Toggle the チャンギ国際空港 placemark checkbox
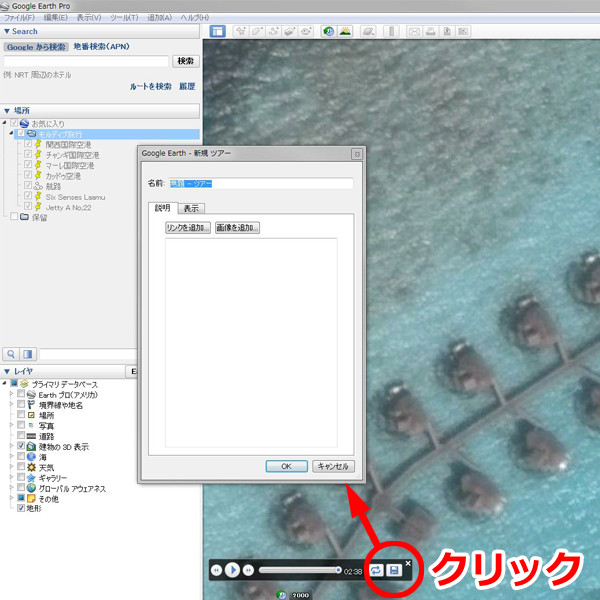The width and height of the screenshot is (600, 600). tap(28, 154)
